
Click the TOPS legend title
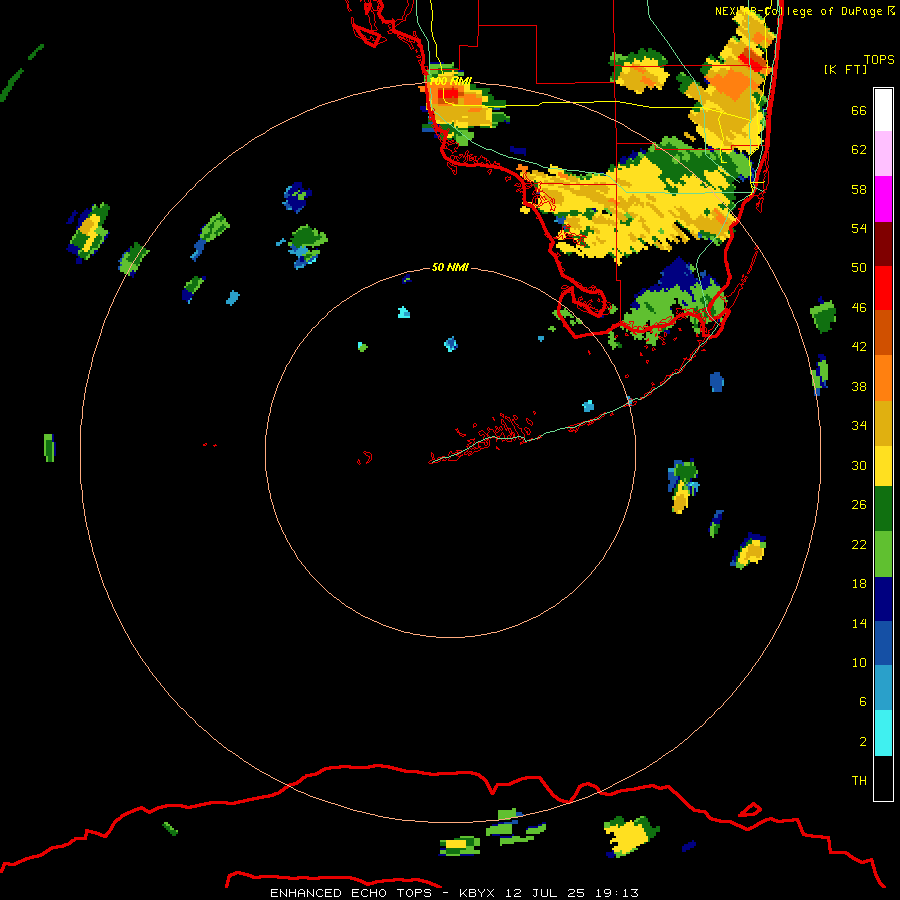coord(879,59)
